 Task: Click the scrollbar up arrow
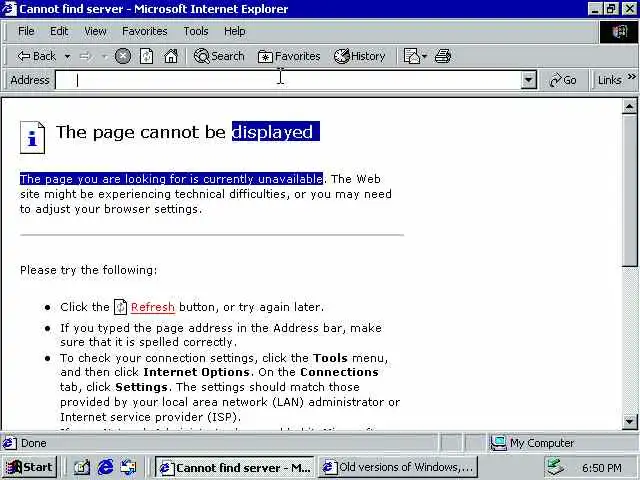pyautogui.click(x=629, y=107)
